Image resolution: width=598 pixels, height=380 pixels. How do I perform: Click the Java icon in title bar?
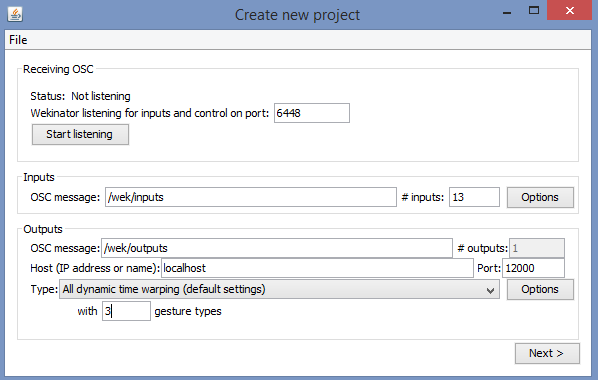click(x=15, y=14)
